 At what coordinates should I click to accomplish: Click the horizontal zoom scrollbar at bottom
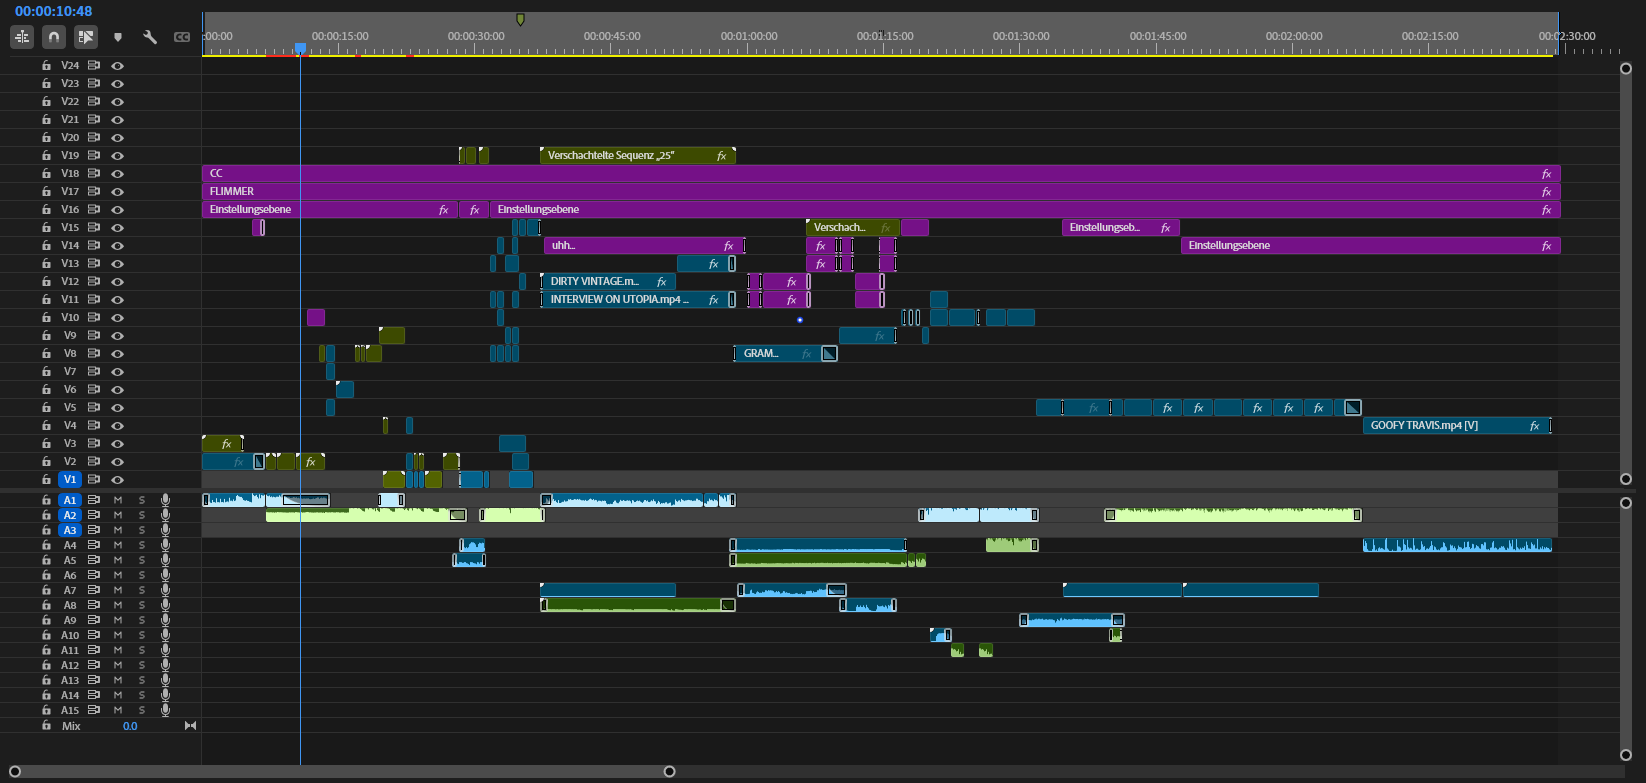(342, 771)
